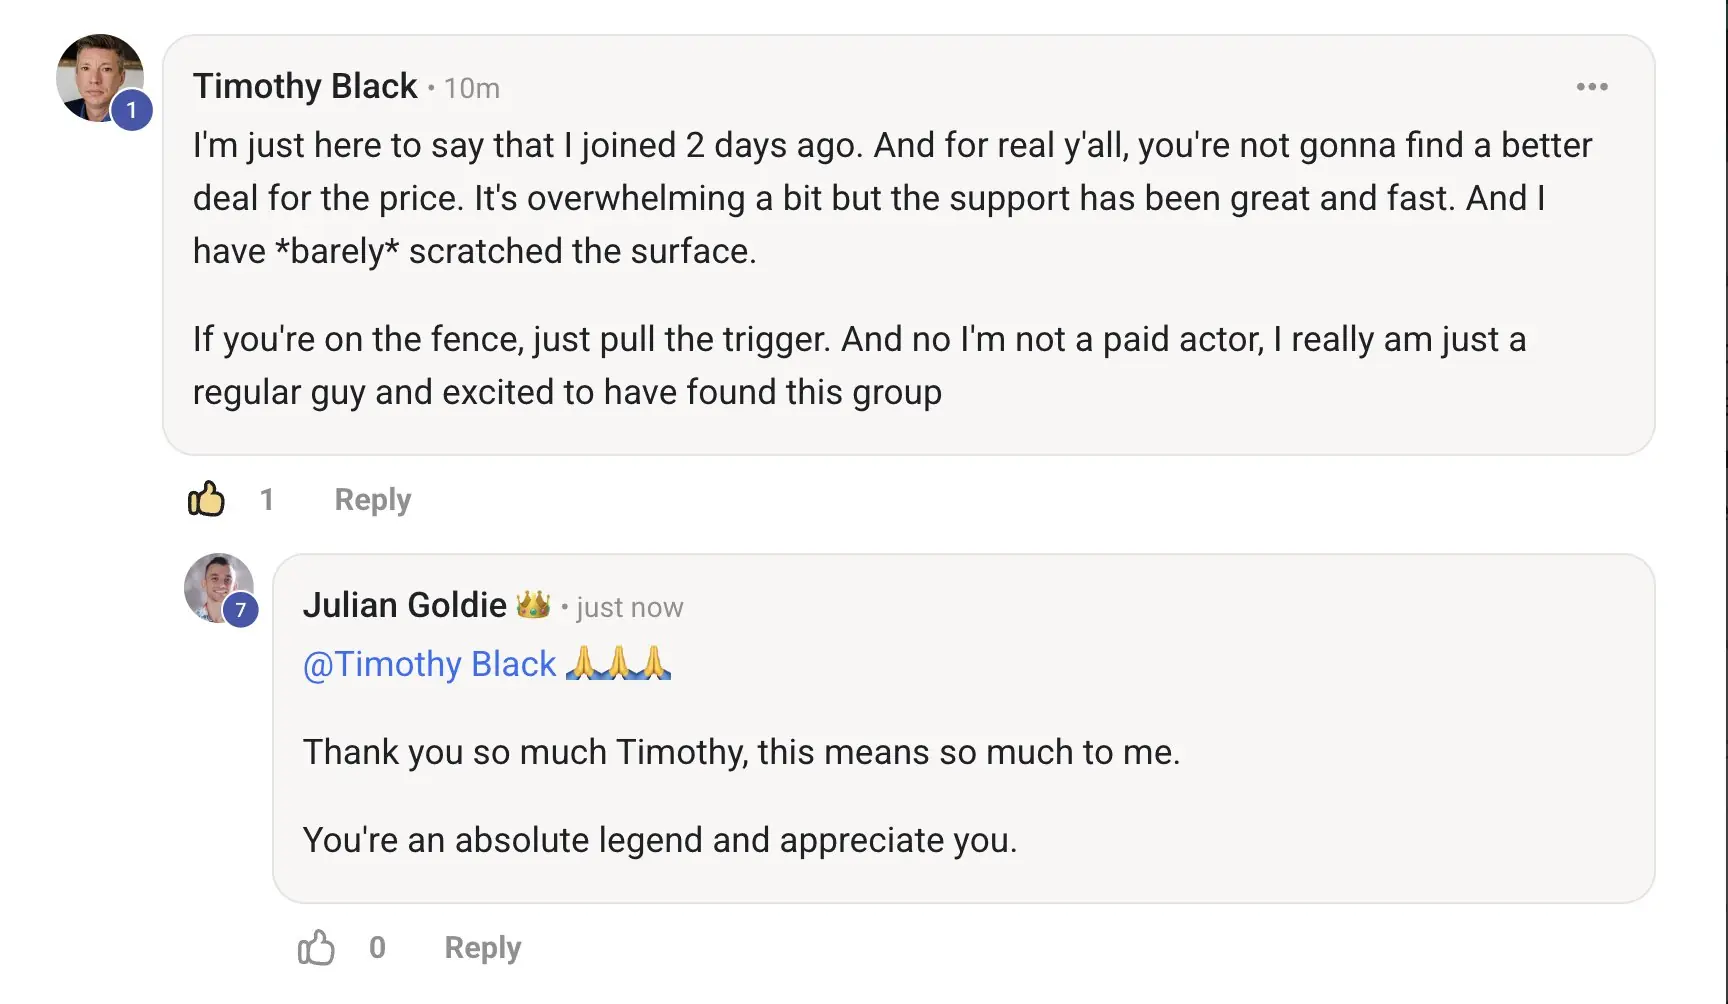1728x1004 pixels.
Task: Like Julian Goldie's reply with thumbs-up
Action: 316,947
